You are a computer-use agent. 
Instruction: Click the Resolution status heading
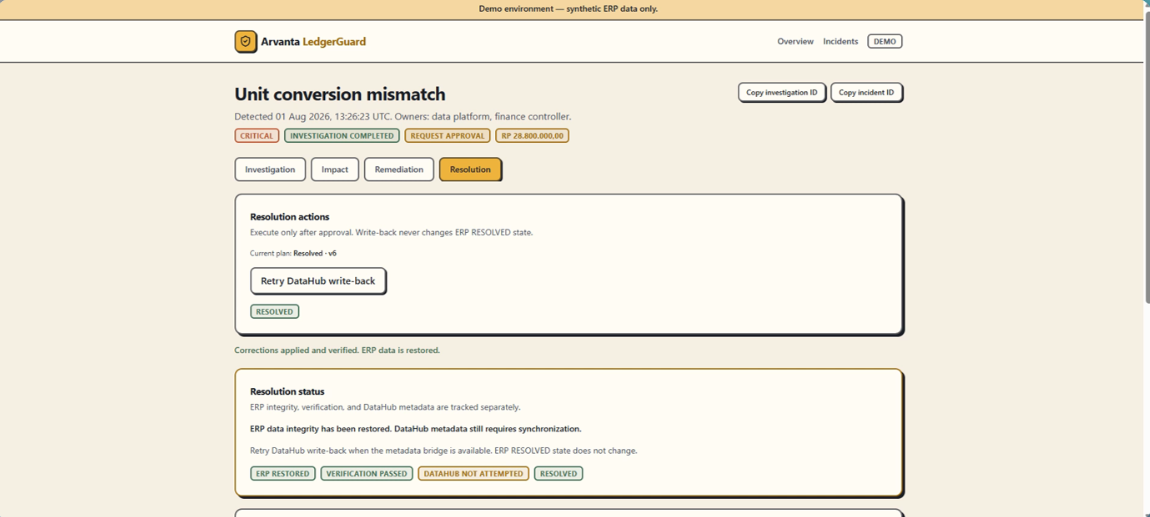point(288,392)
